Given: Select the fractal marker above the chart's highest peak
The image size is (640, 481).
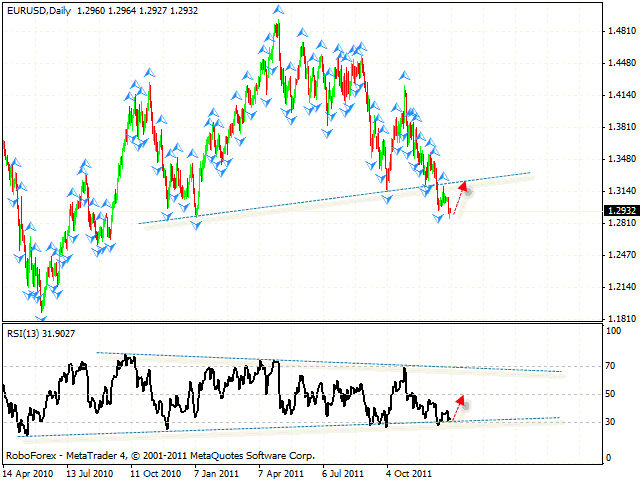Looking at the screenshot, I should tap(276, 11).
